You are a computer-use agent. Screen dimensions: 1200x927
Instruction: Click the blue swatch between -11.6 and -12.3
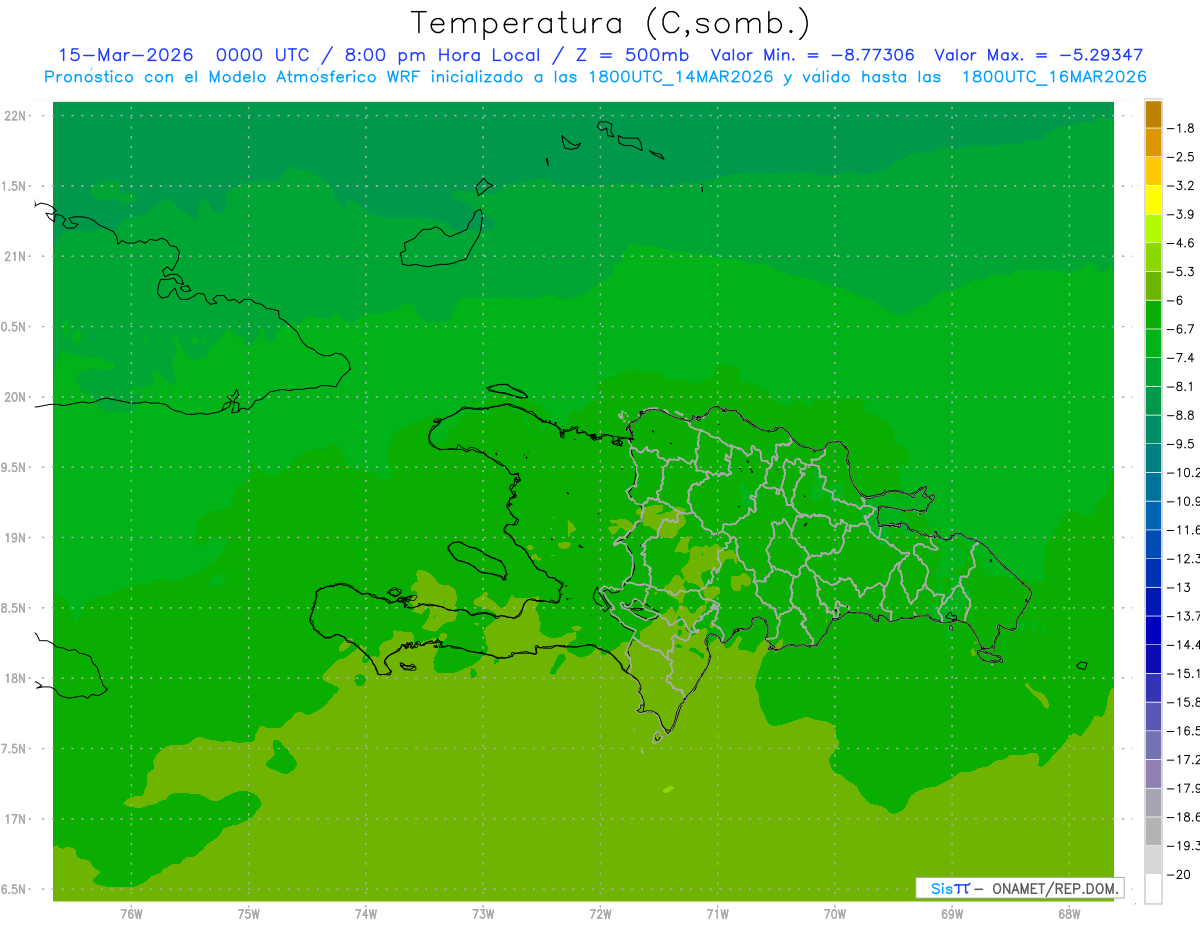click(x=1153, y=544)
